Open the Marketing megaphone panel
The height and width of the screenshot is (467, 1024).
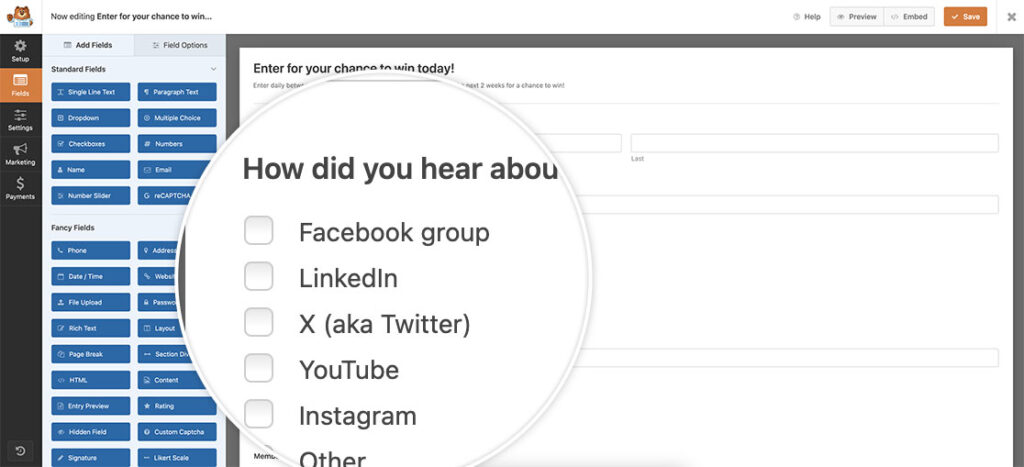tap(20, 153)
